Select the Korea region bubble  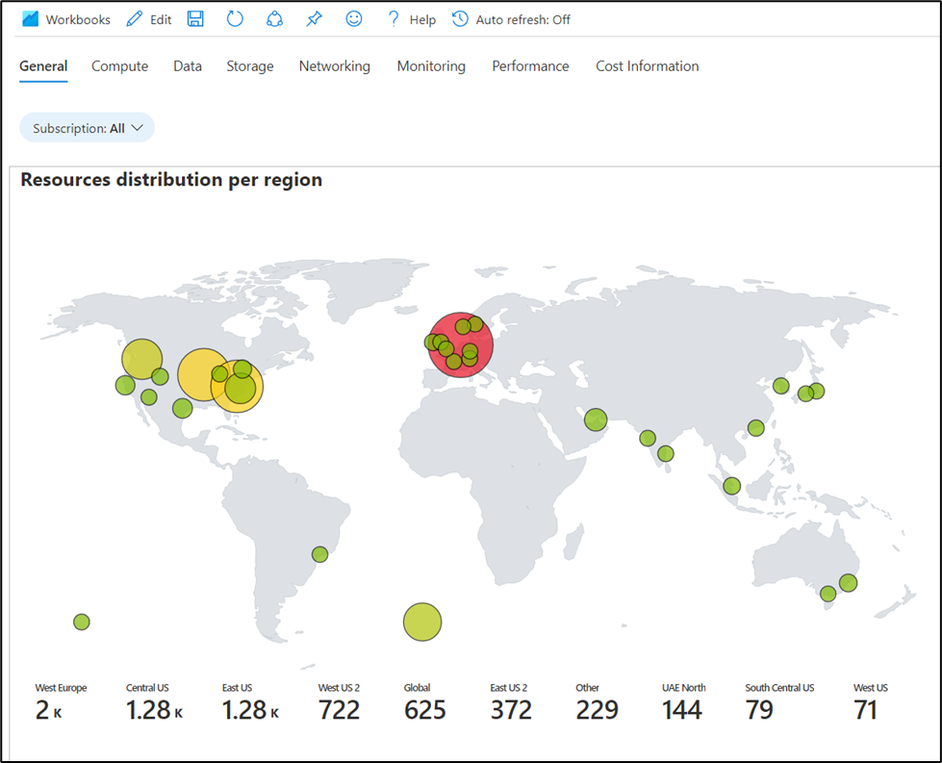pyautogui.click(x=781, y=386)
